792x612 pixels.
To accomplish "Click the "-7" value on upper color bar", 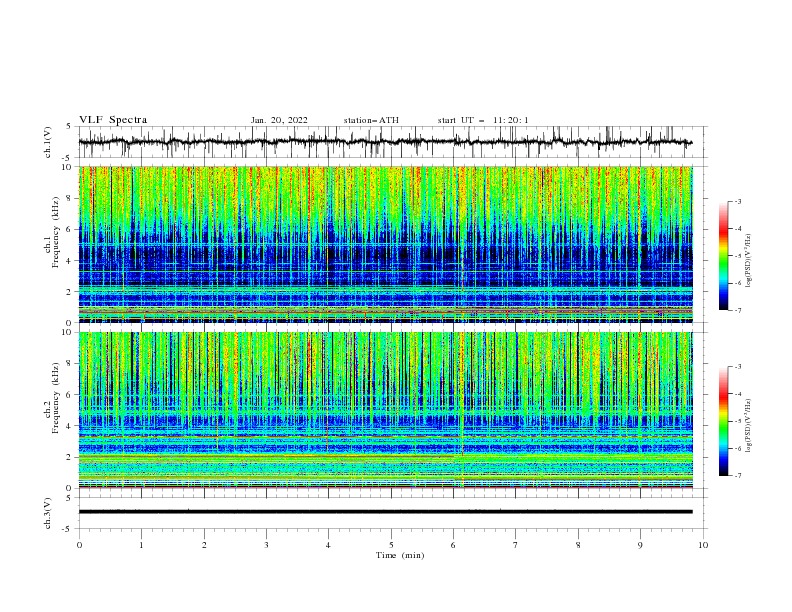I will coord(737,310).
